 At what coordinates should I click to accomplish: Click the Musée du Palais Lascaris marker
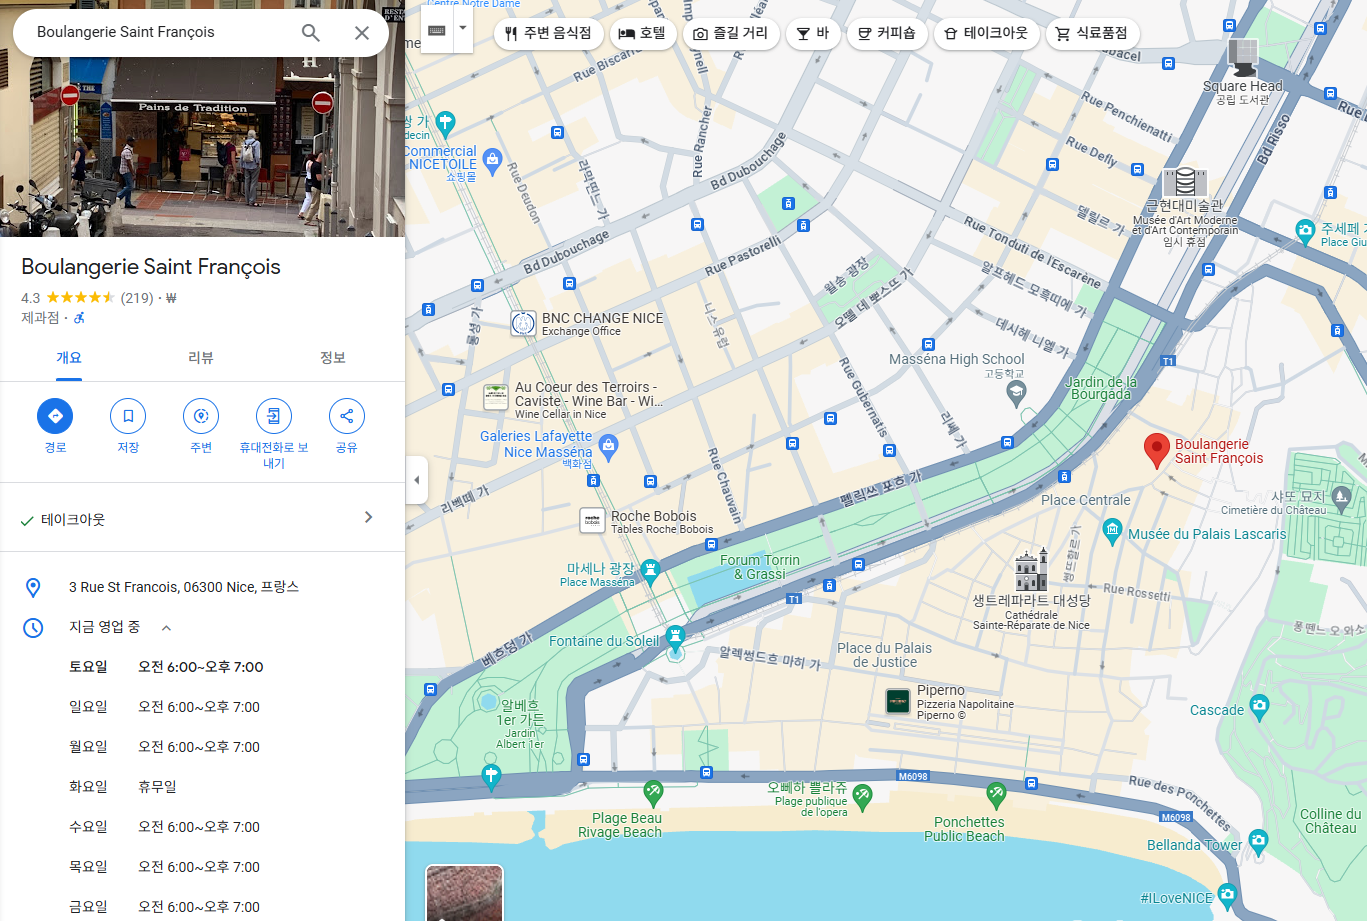coord(1112,531)
